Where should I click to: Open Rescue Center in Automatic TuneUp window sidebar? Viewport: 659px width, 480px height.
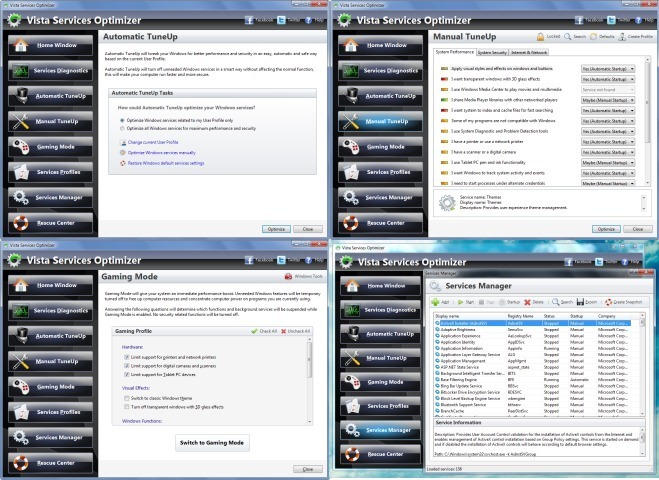pos(50,223)
